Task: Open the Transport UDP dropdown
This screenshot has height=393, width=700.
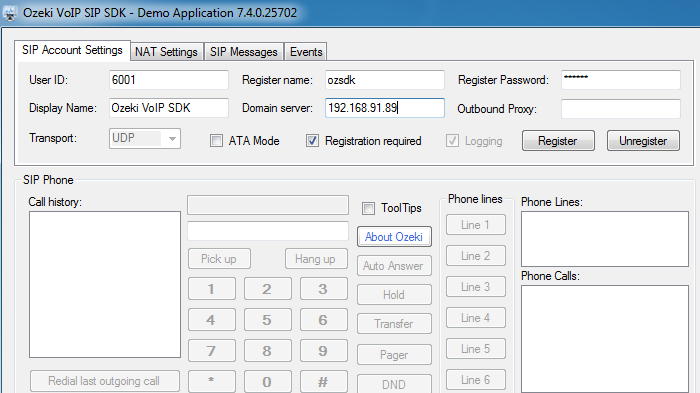Action: coord(145,138)
